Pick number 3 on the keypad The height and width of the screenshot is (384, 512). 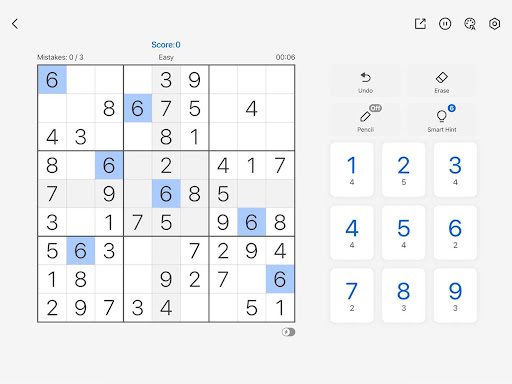point(455,170)
